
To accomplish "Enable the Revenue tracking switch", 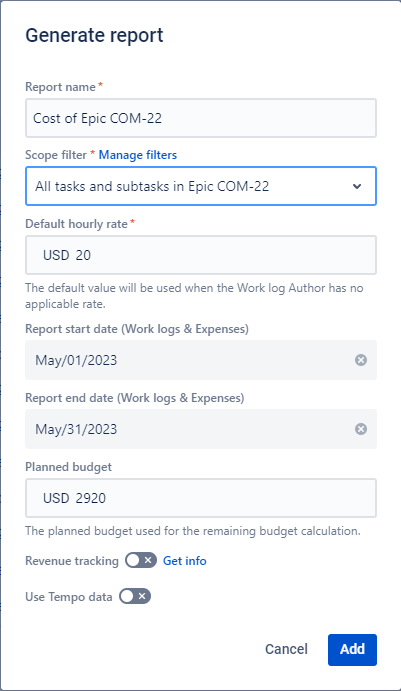I will pos(141,560).
